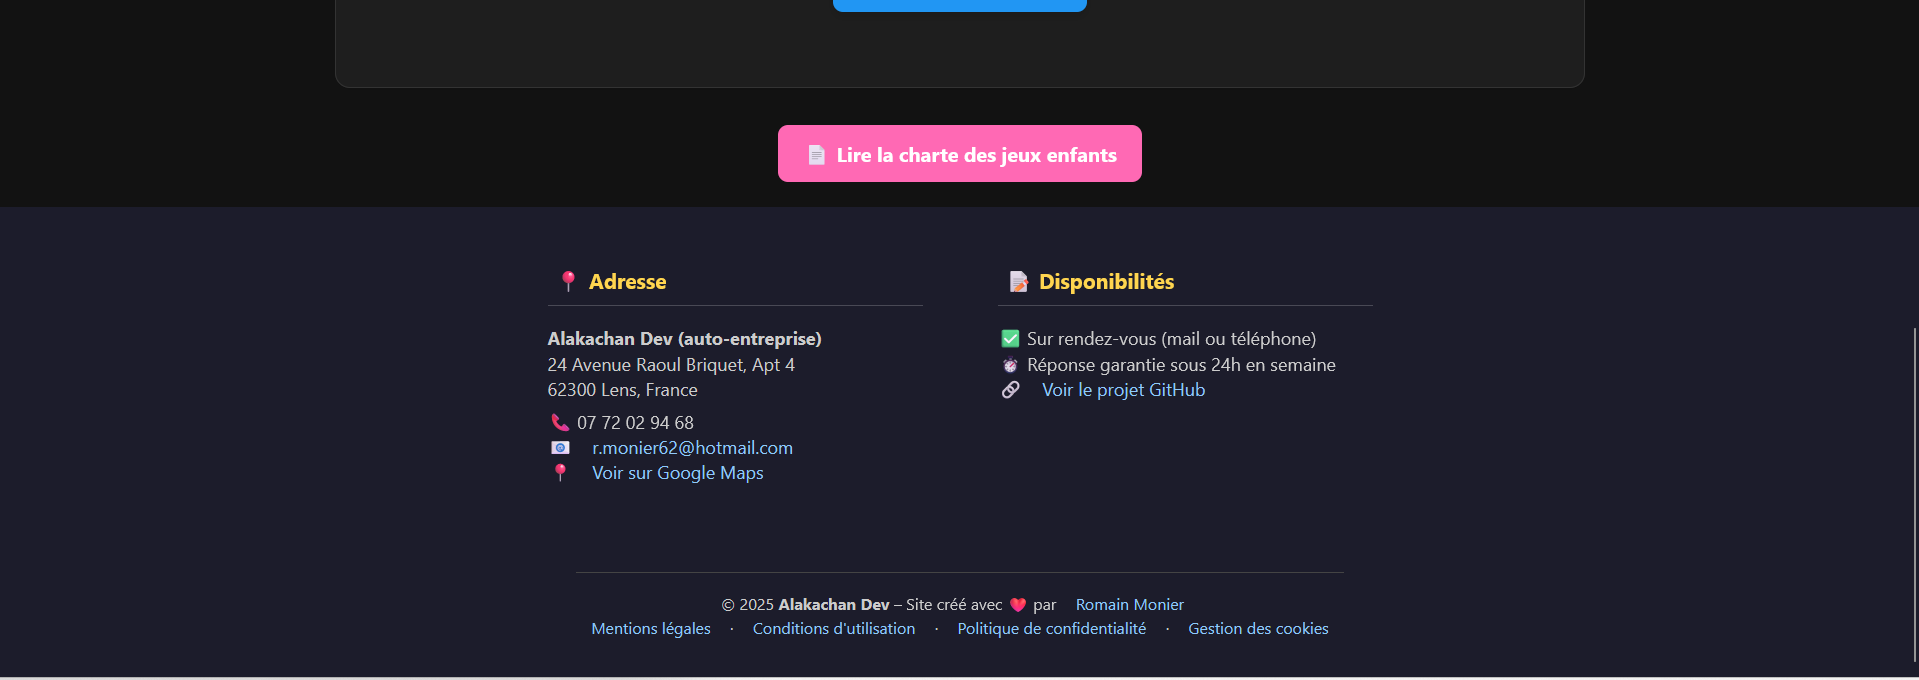Viewport: 1919px width, 680px height.
Task: Click the green checkmark icon for Sur rendez-vous
Action: coord(1010,339)
